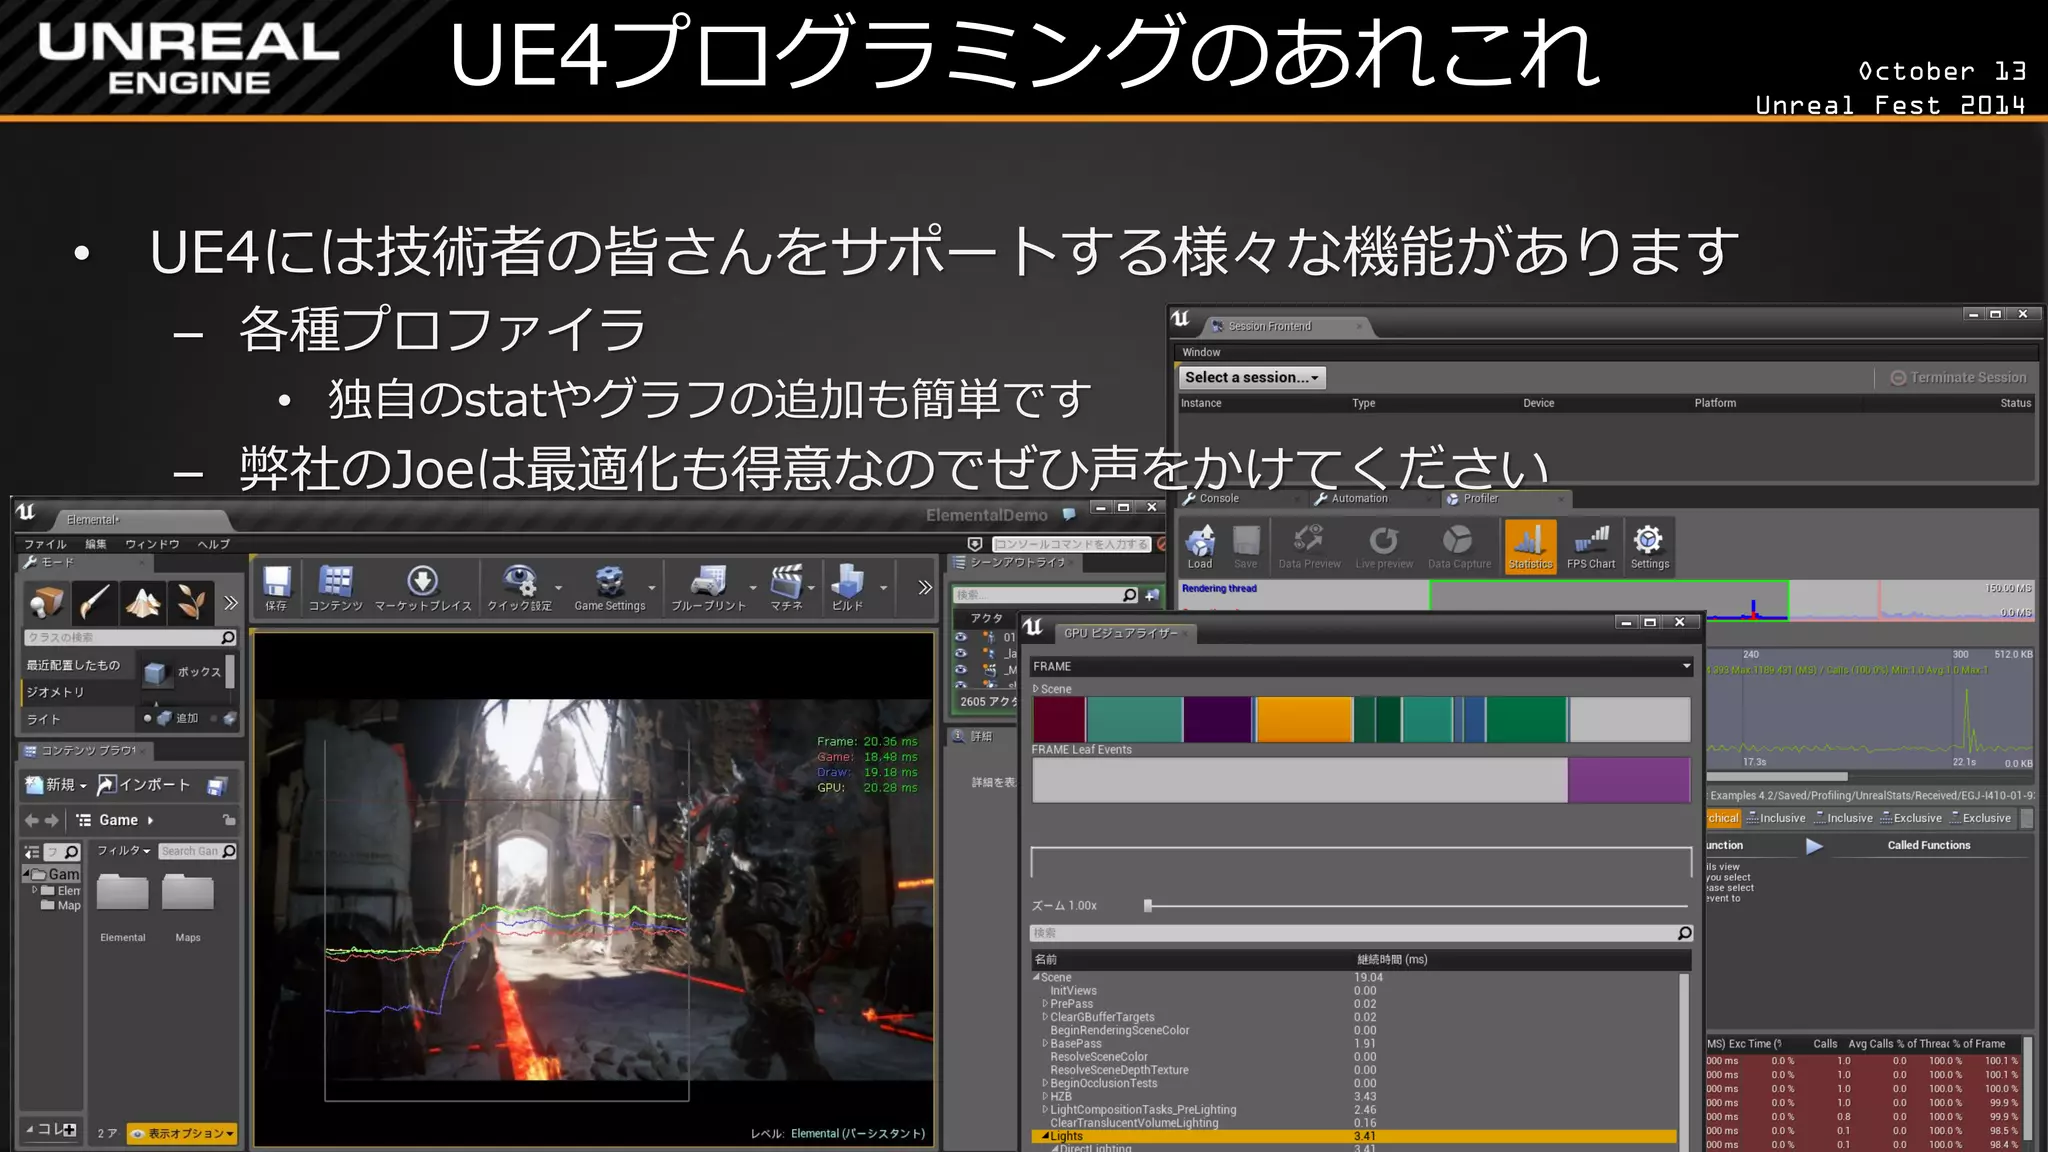Open Select a session dropdown
Viewport: 2048px width, 1152px height.
click(1252, 378)
